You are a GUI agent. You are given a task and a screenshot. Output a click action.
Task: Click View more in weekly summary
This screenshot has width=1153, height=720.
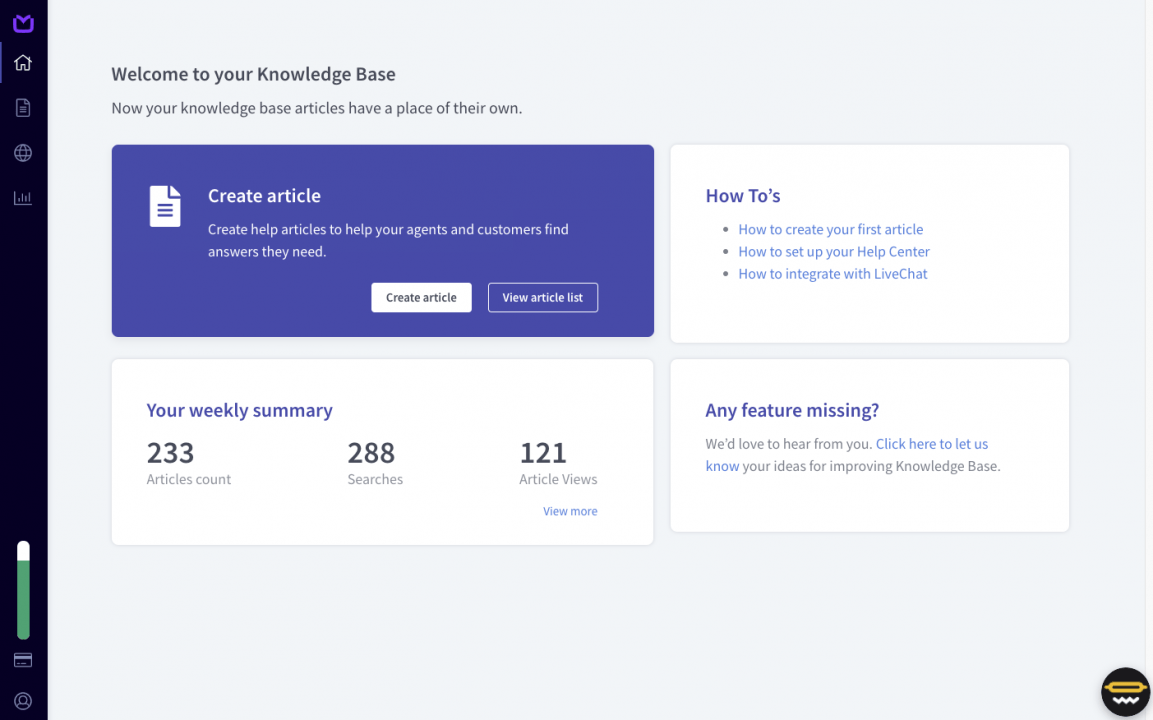point(570,511)
